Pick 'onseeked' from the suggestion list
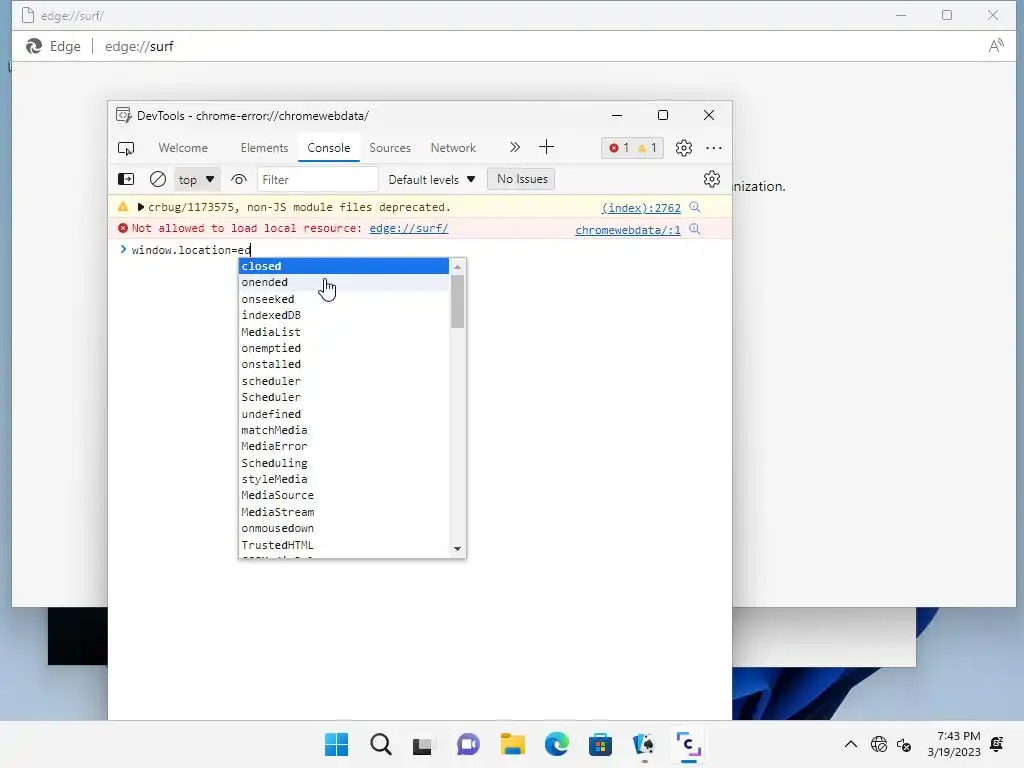Viewport: 1024px width, 768px height. pyautogui.click(x=344, y=299)
